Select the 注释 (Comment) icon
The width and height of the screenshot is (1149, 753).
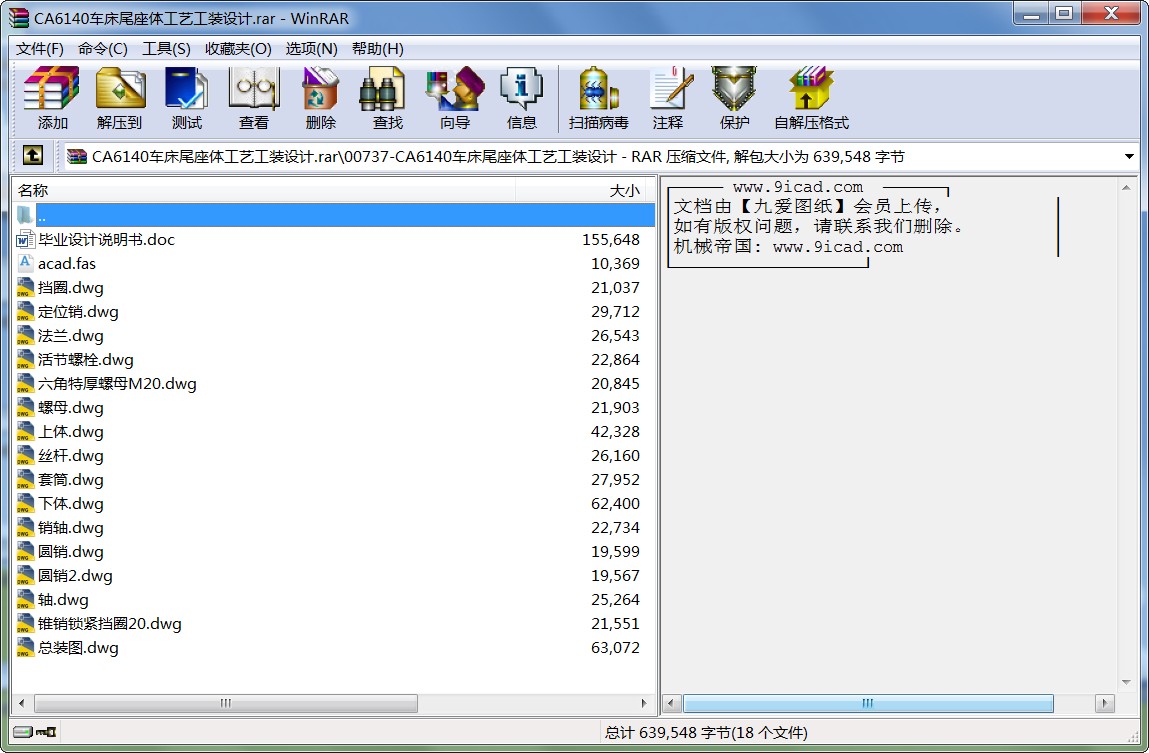pos(668,97)
